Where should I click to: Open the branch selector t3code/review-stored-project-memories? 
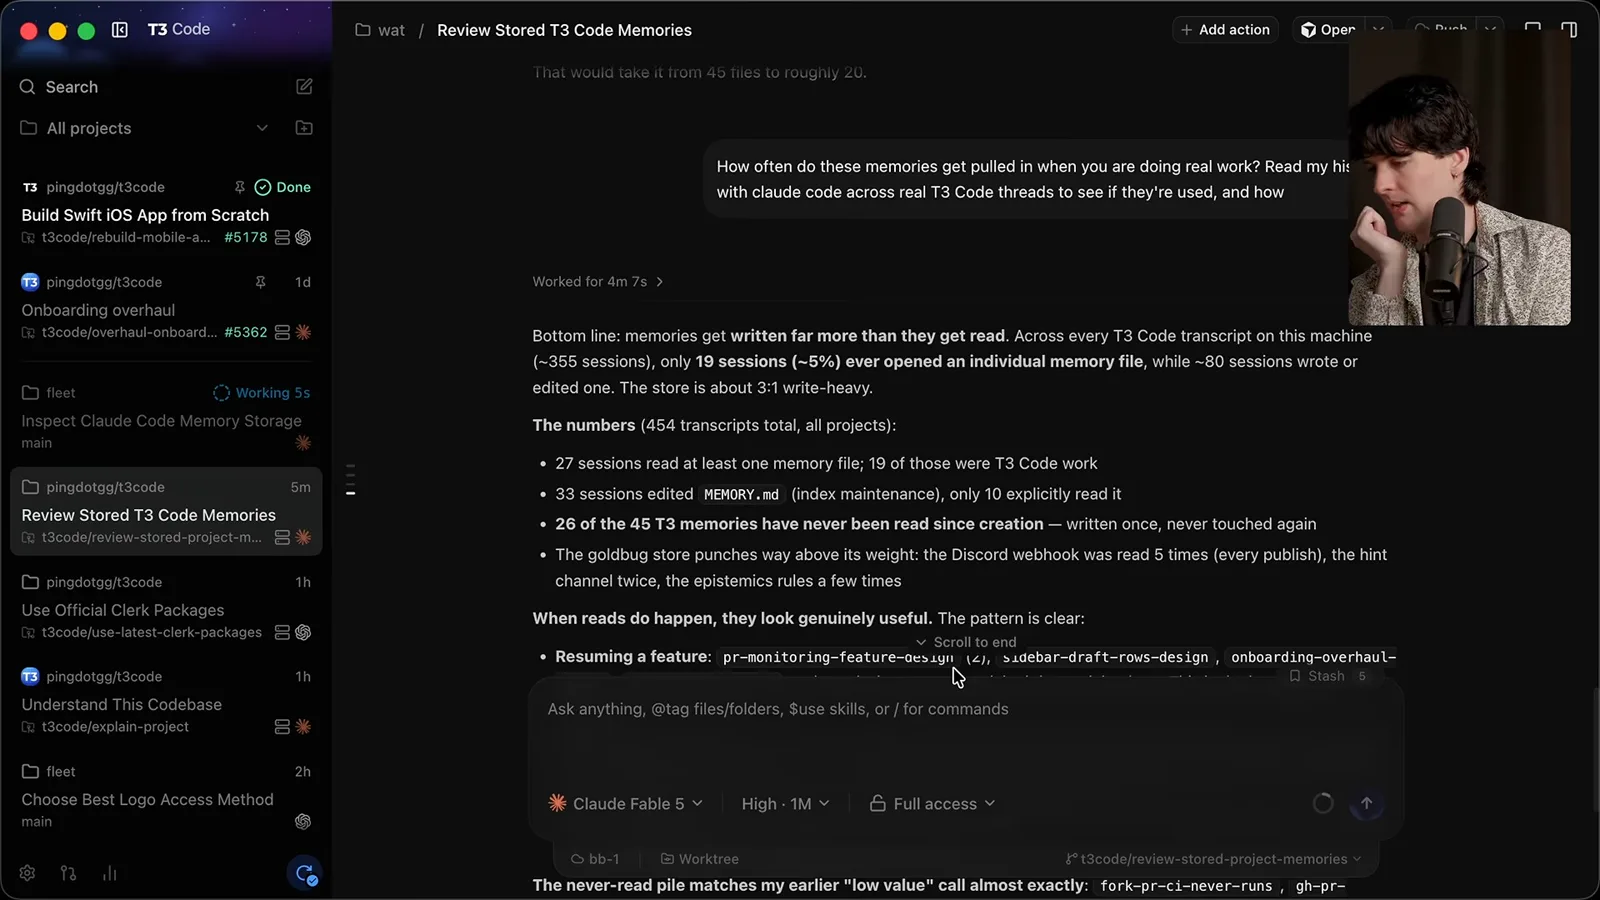click(x=1213, y=859)
